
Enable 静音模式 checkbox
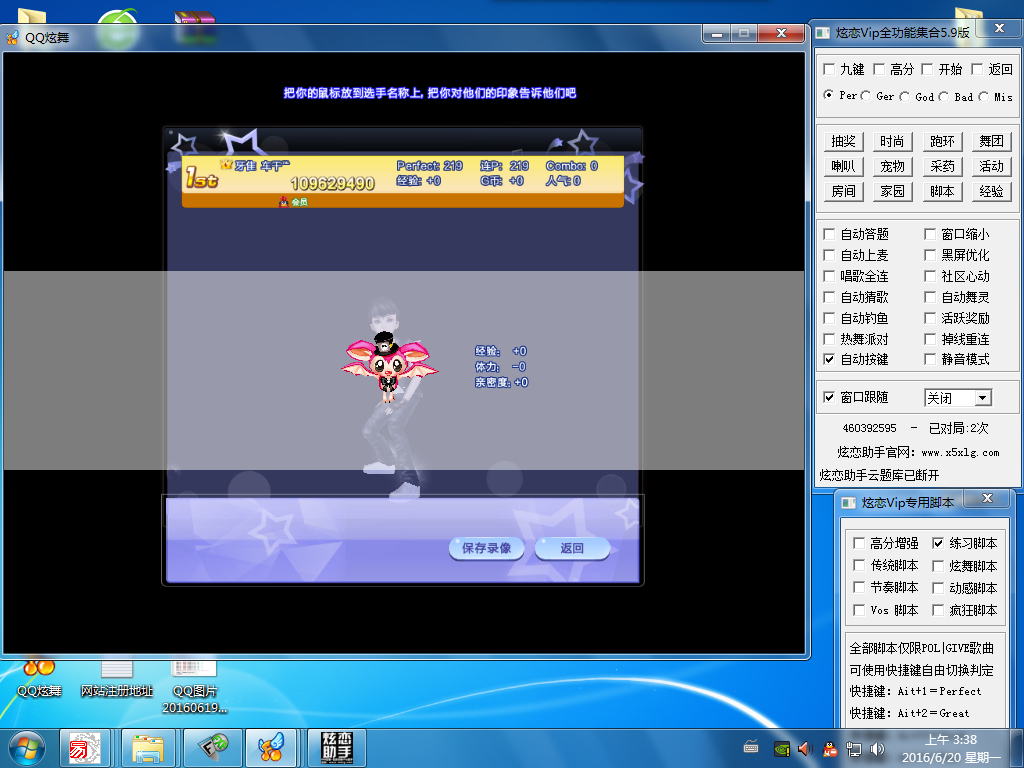tap(930, 359)
